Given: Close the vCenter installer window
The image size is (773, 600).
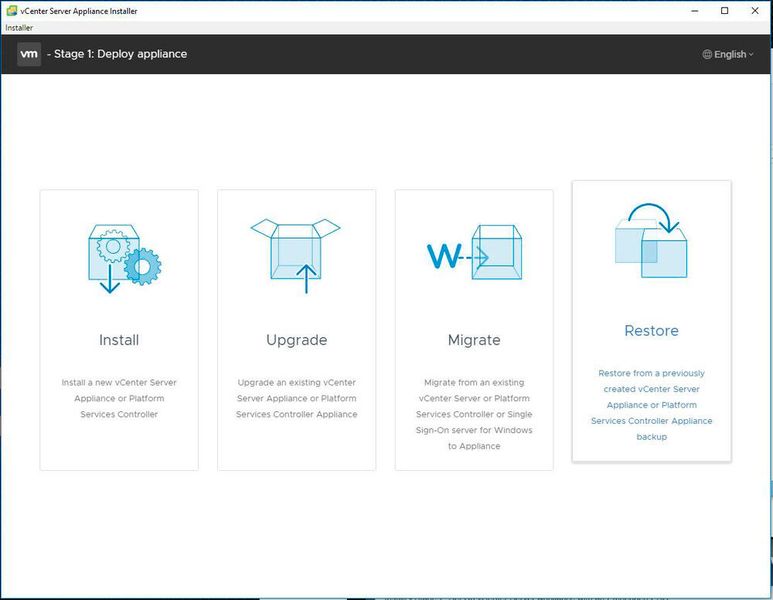Looking at the screenshot, I should point(755,10).
